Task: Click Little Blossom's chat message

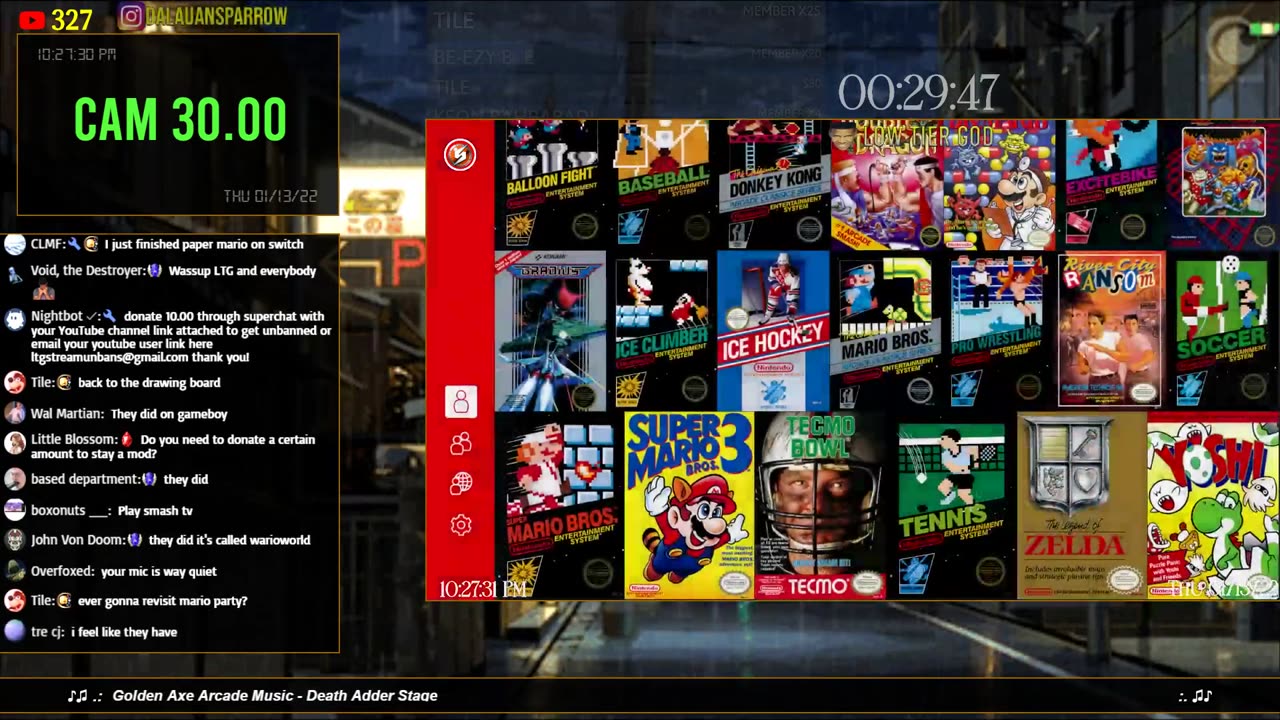Action: pyautogui.click(x=173, y=446)
